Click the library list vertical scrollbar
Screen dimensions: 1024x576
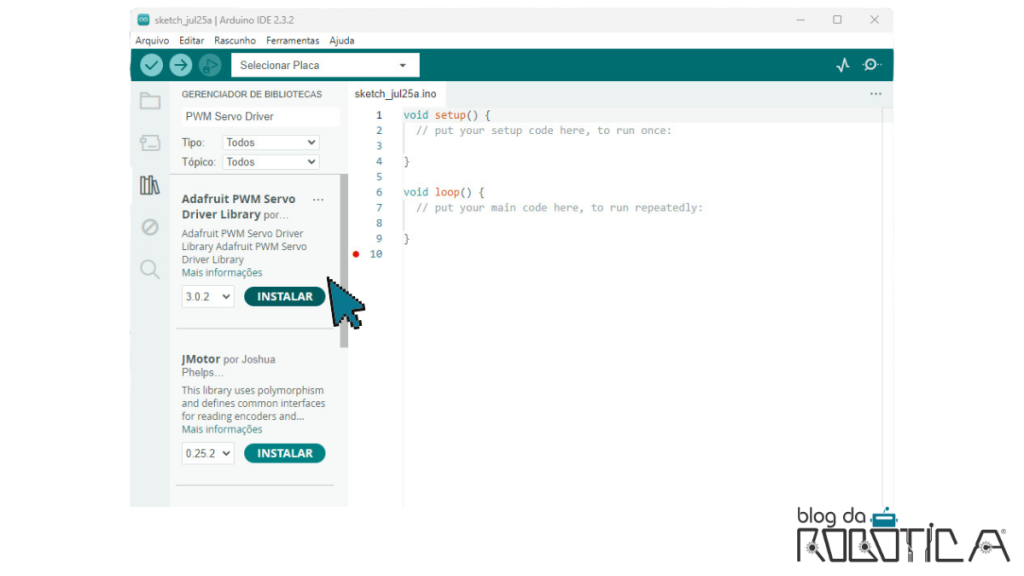[x=344, y=261]
